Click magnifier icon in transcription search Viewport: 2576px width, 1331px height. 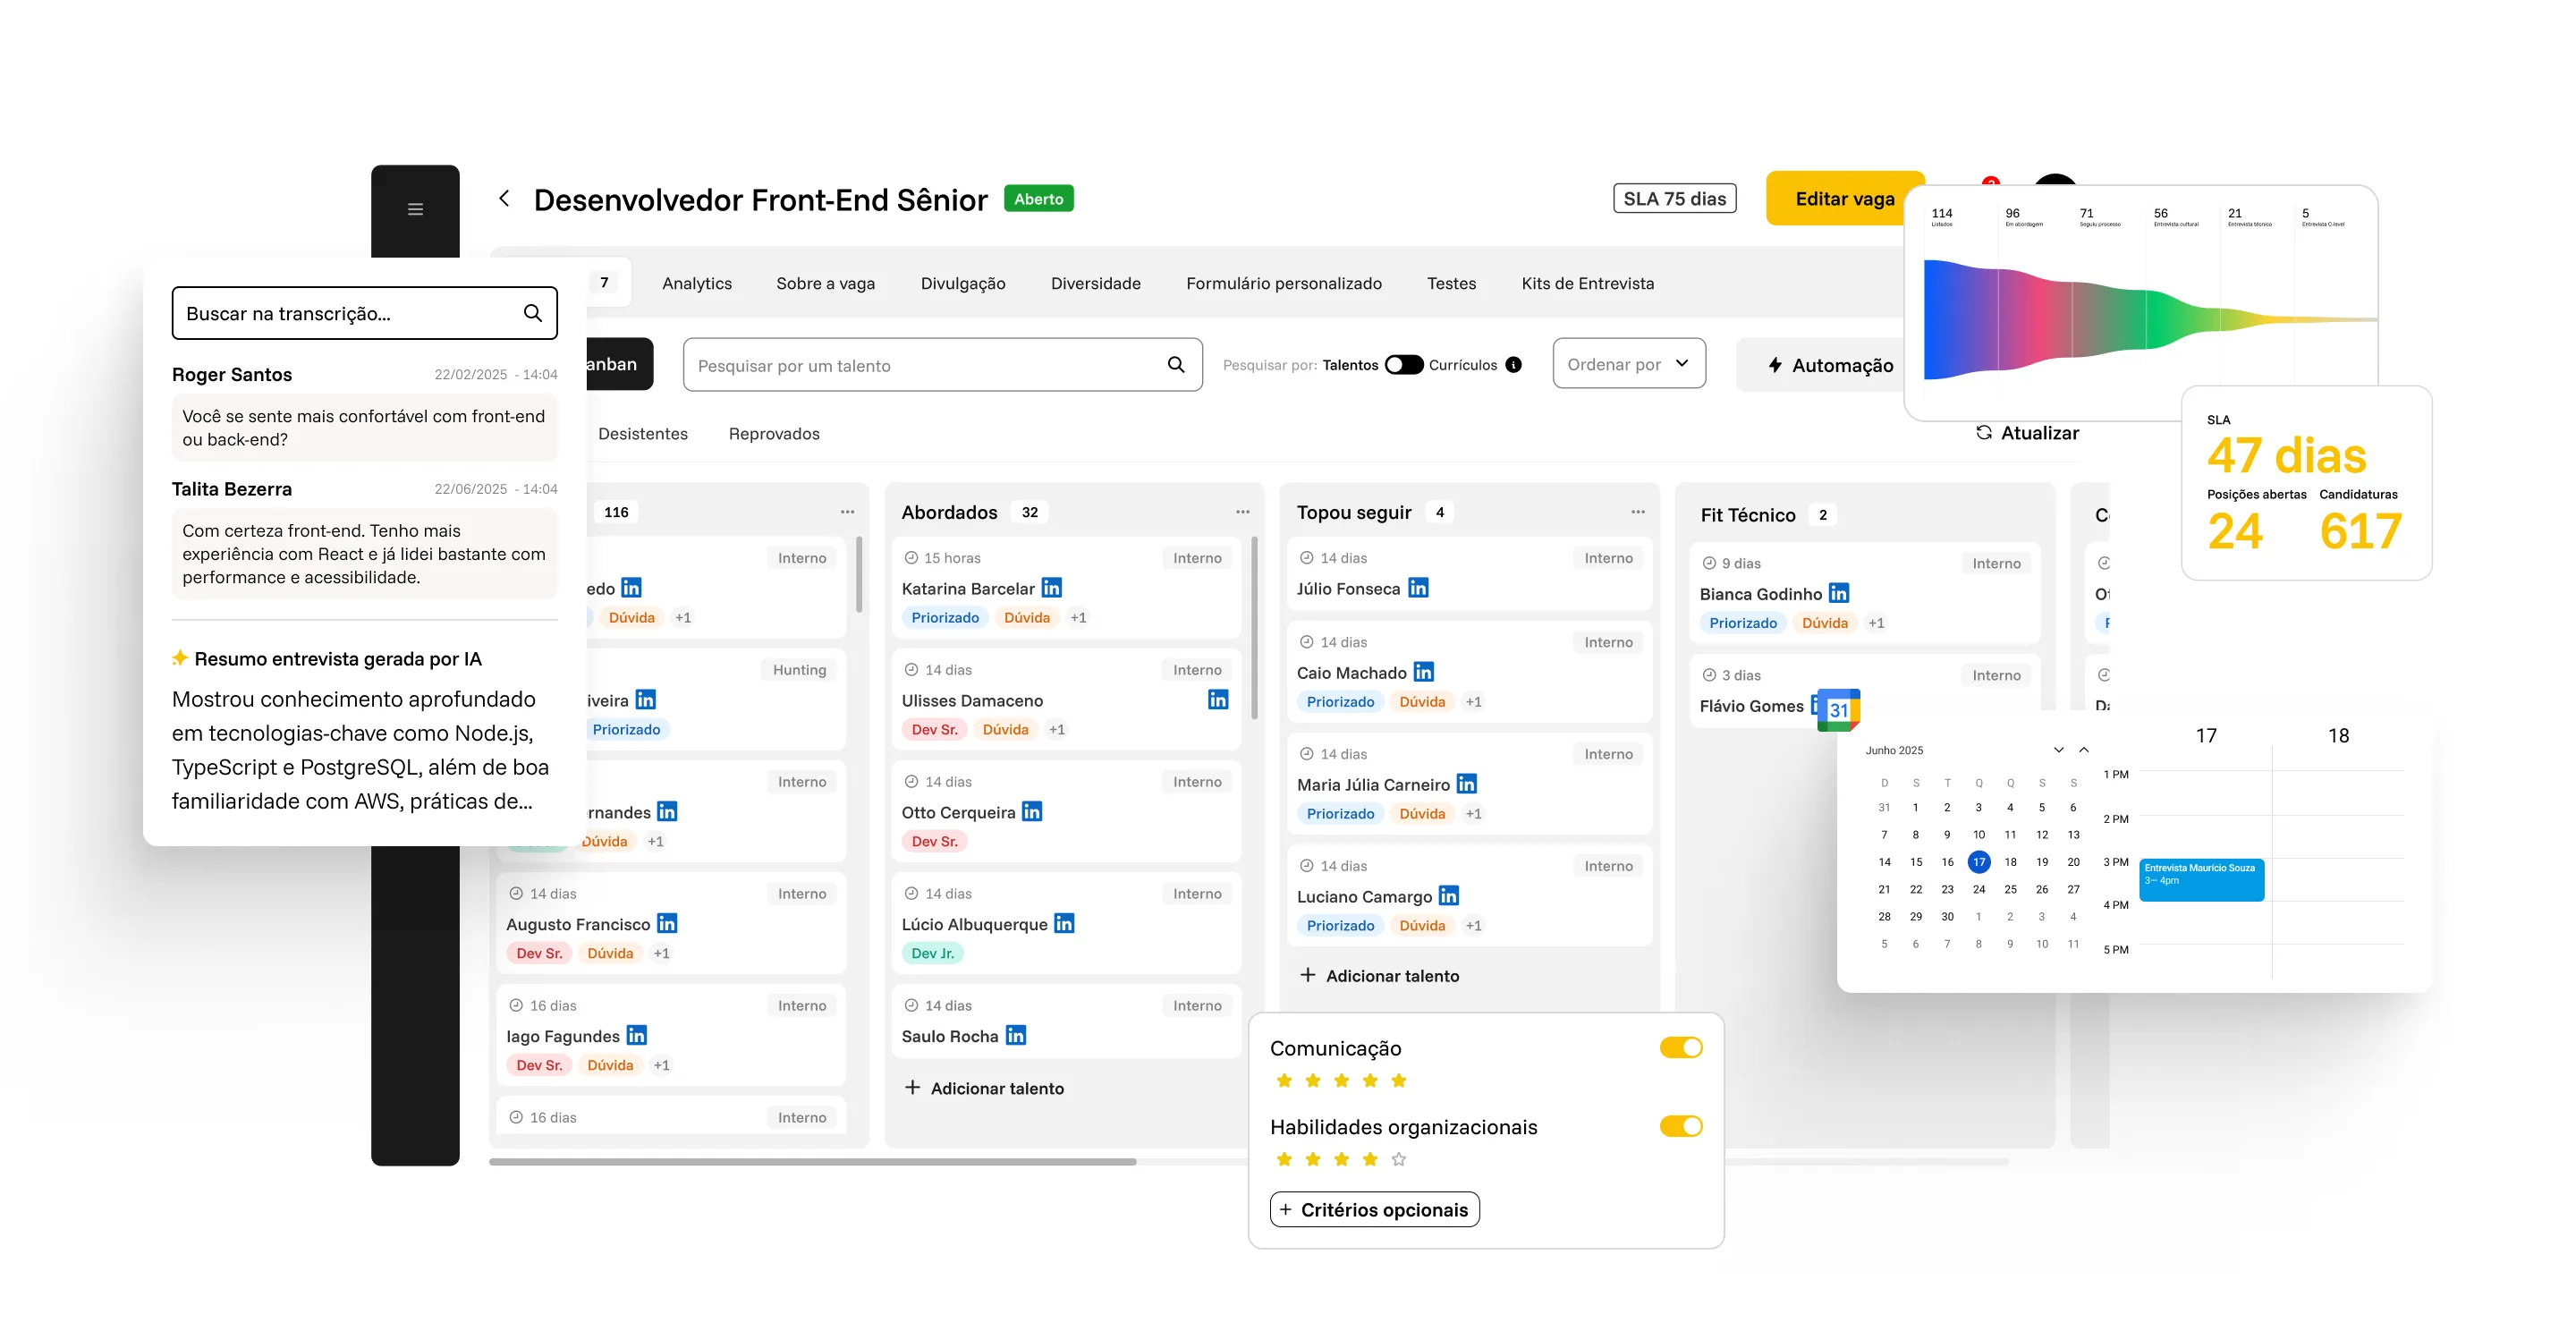[533, 313]
